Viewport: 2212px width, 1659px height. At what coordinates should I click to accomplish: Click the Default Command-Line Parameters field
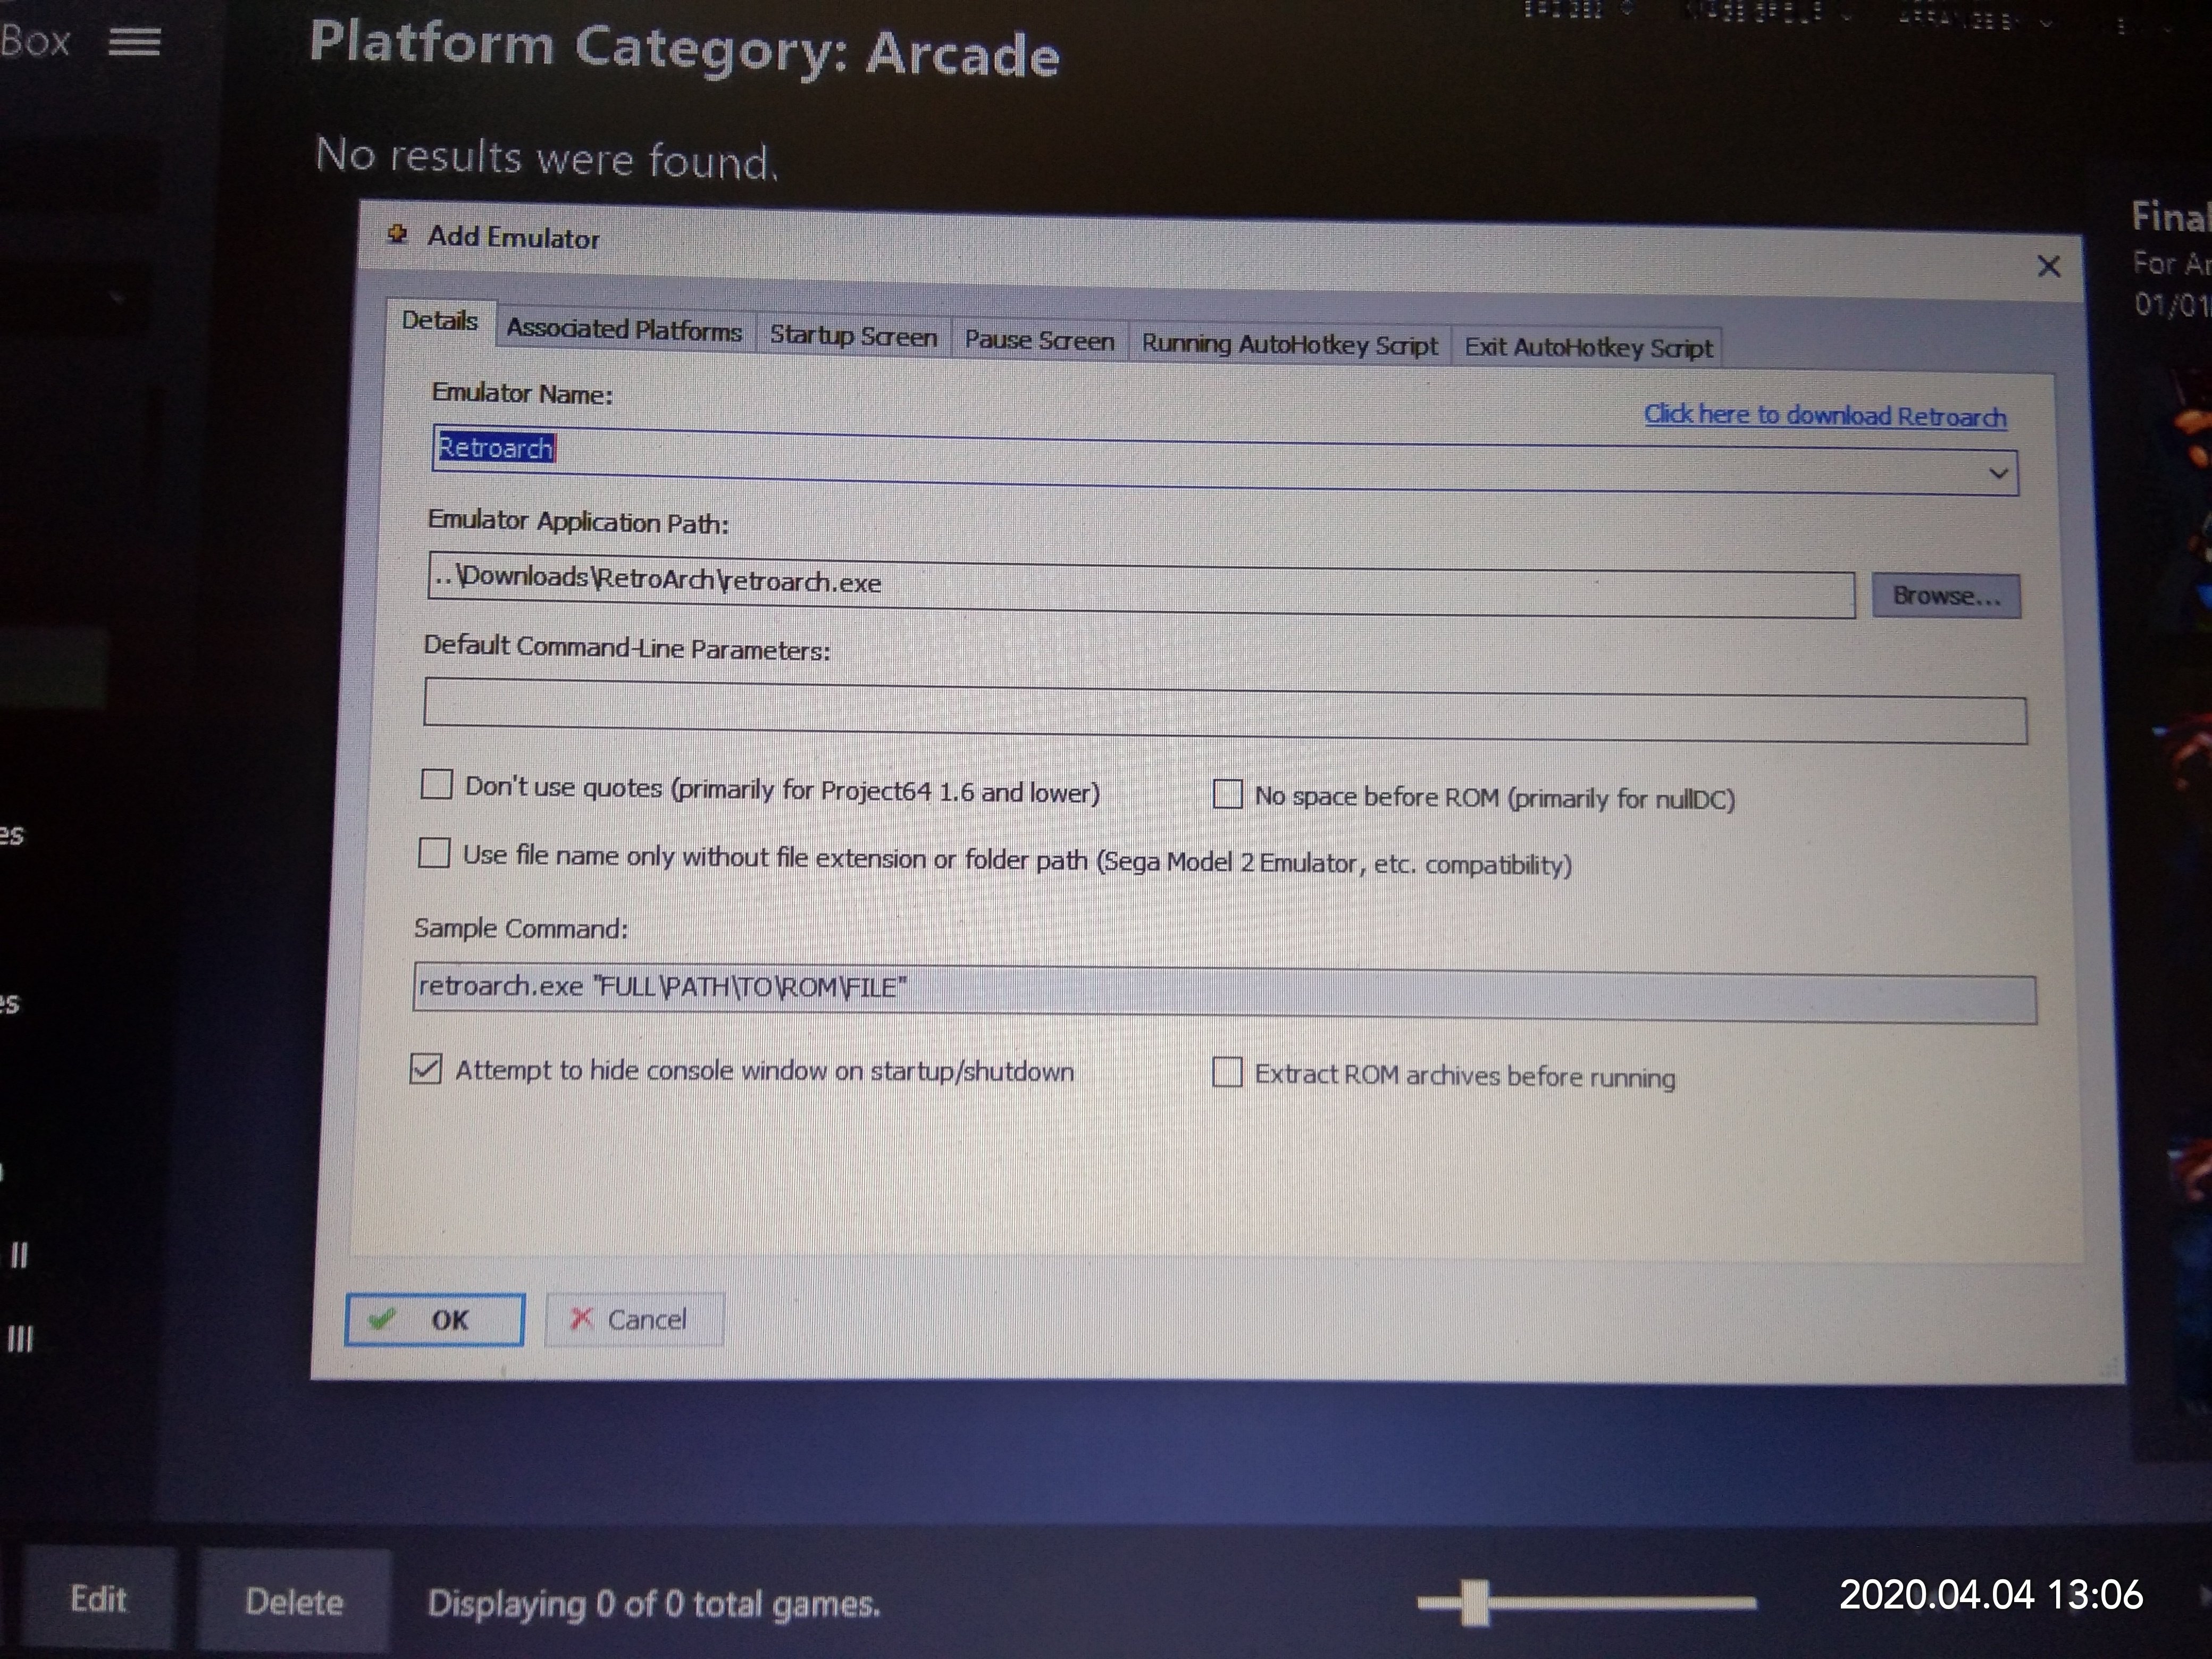click(x=1225, y=711)
